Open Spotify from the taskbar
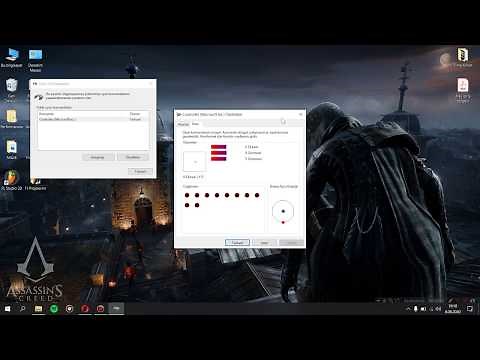 [54, 309]
